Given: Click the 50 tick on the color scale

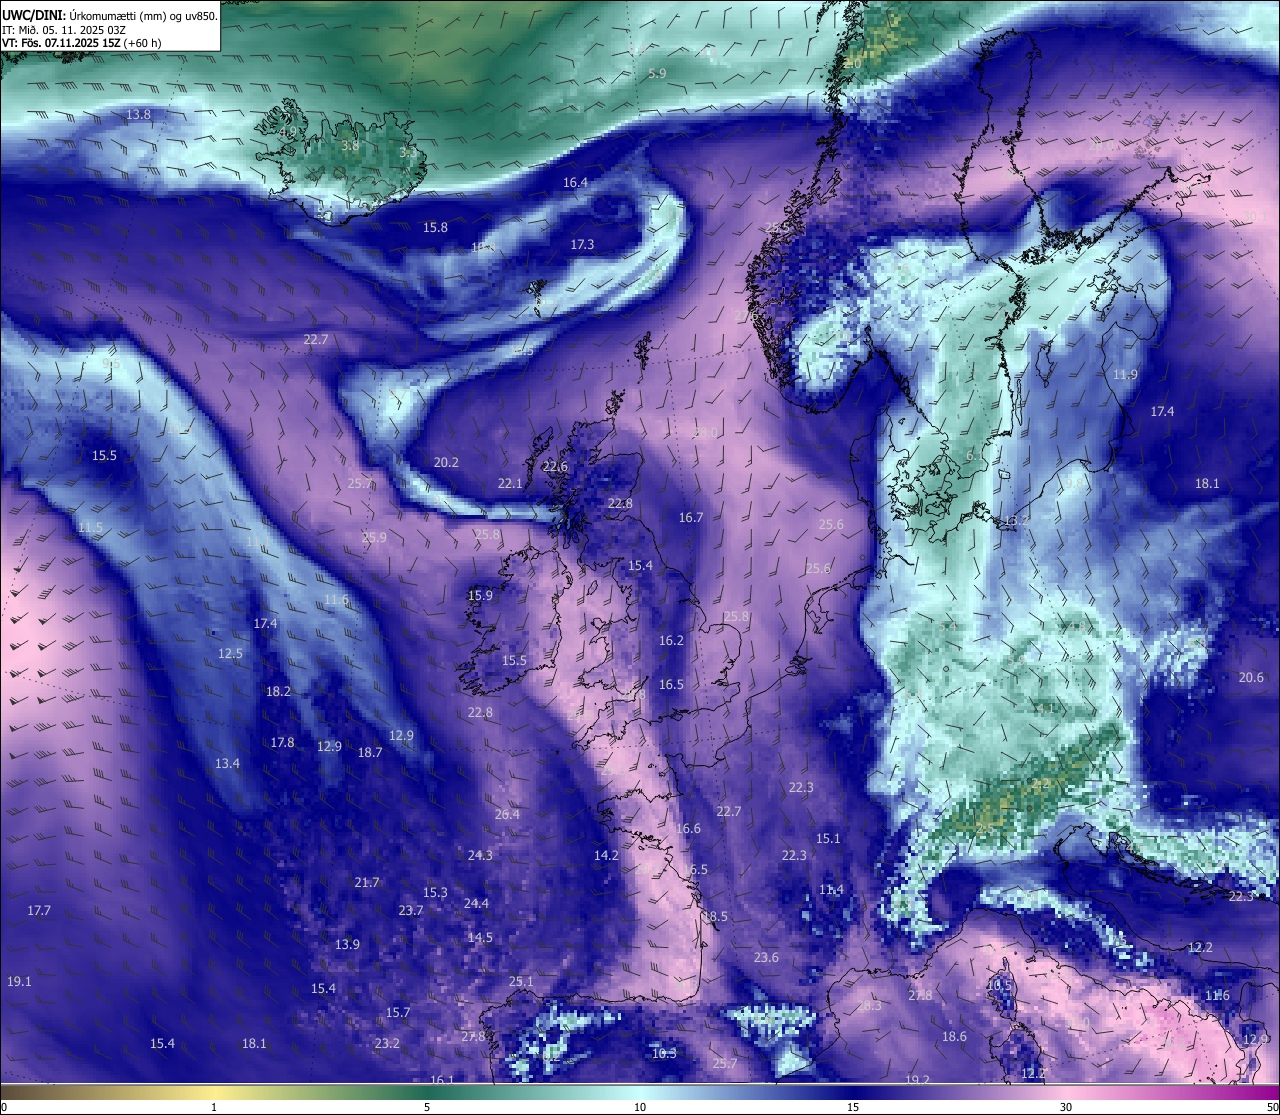Looking at the screenshot, I should point(1272,1107).
